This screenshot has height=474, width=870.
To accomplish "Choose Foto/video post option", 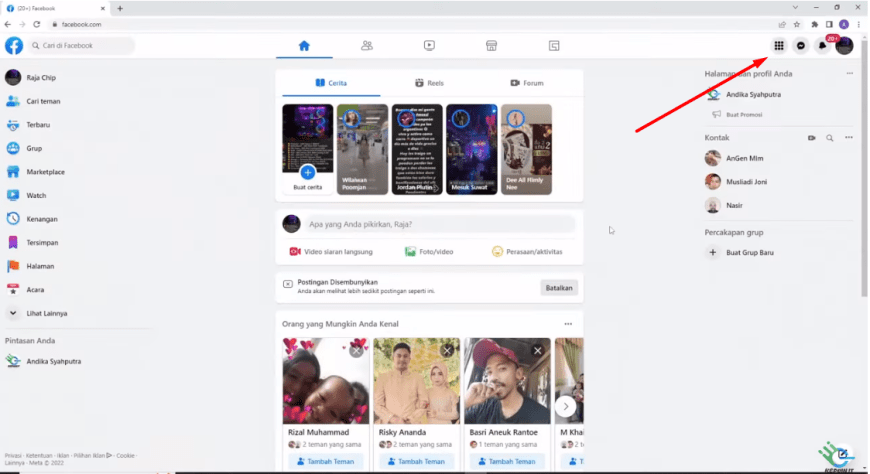I will point(429,252).
